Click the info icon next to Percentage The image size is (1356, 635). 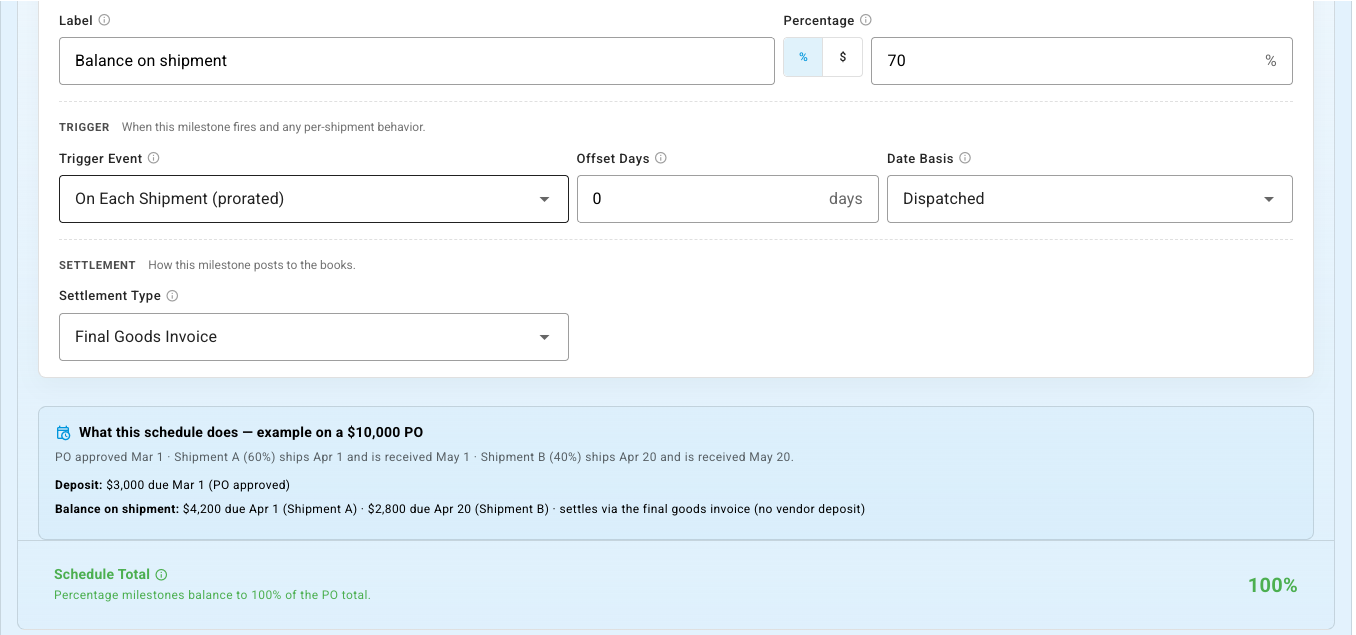866,20
